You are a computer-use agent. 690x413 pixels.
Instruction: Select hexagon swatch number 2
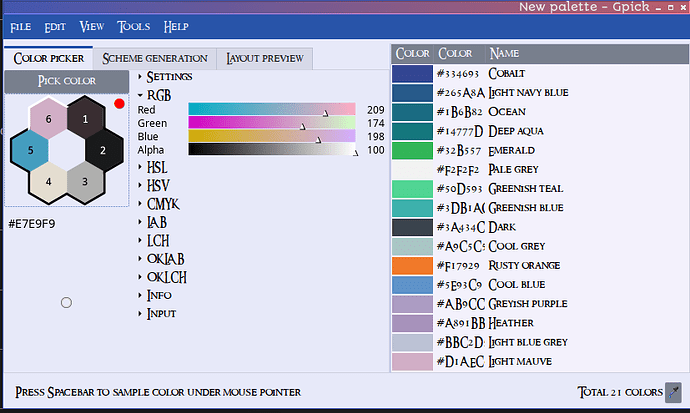(x=103, y=151)
